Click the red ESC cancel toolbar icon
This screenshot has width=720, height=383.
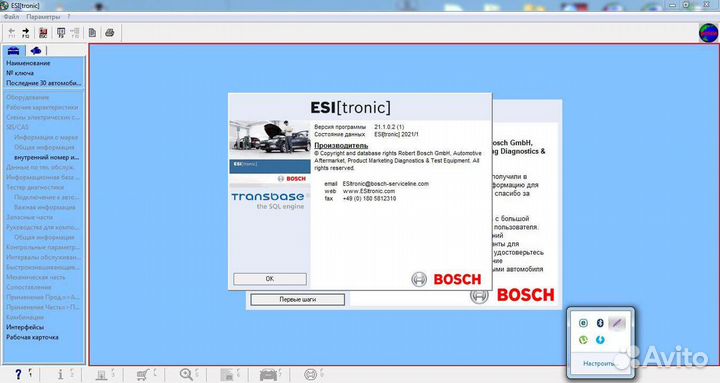[x=43, y=33]
